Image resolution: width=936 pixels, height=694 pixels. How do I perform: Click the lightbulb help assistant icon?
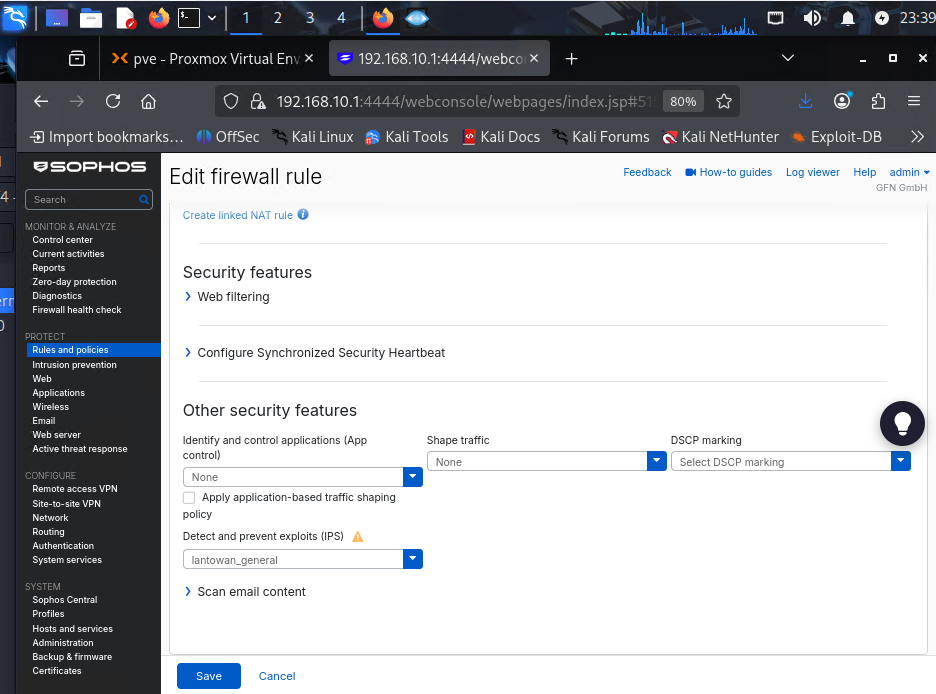902,423
